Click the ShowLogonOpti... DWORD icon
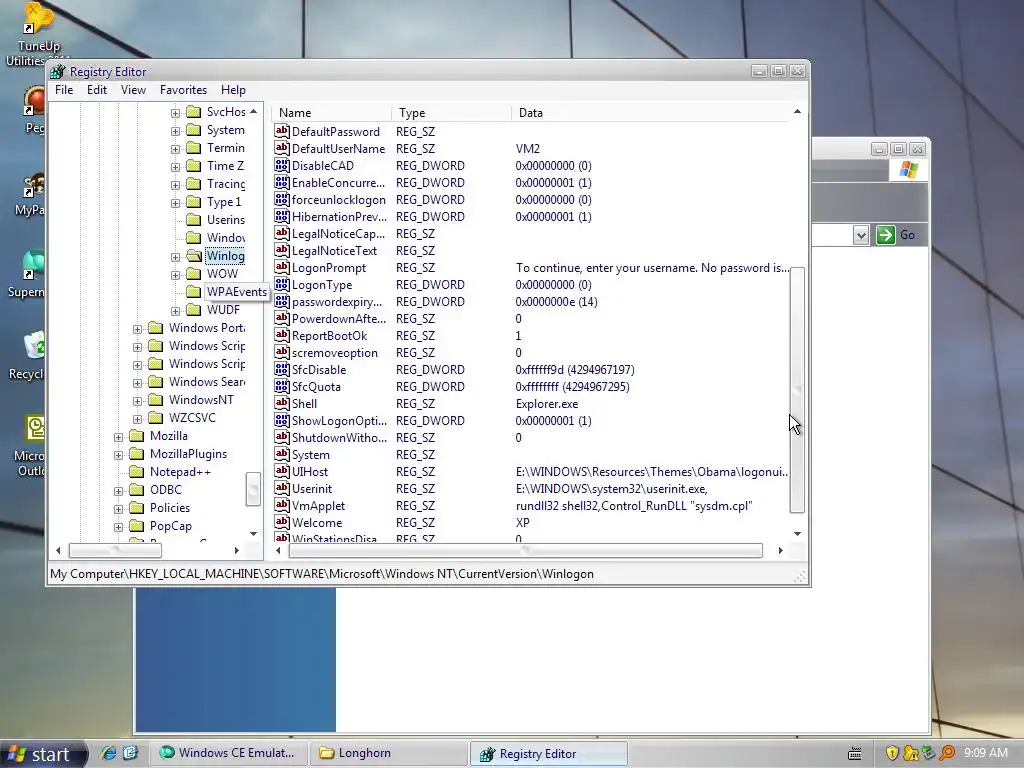 pyautogui.click(x=281, y=419)
